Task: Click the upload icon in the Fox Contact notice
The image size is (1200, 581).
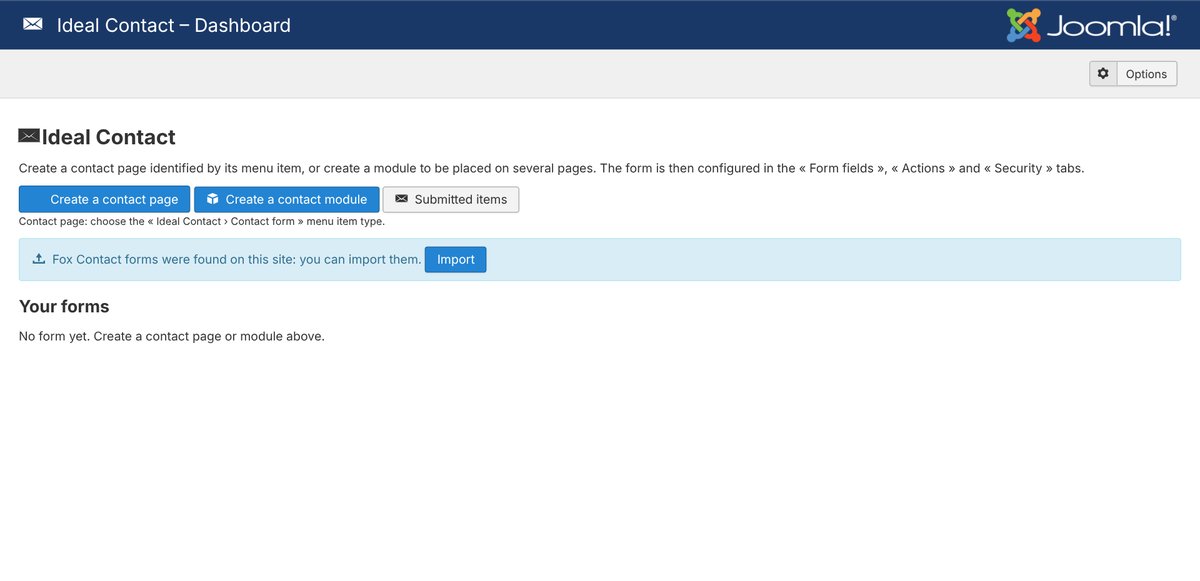Action: [x=39, y=259]
